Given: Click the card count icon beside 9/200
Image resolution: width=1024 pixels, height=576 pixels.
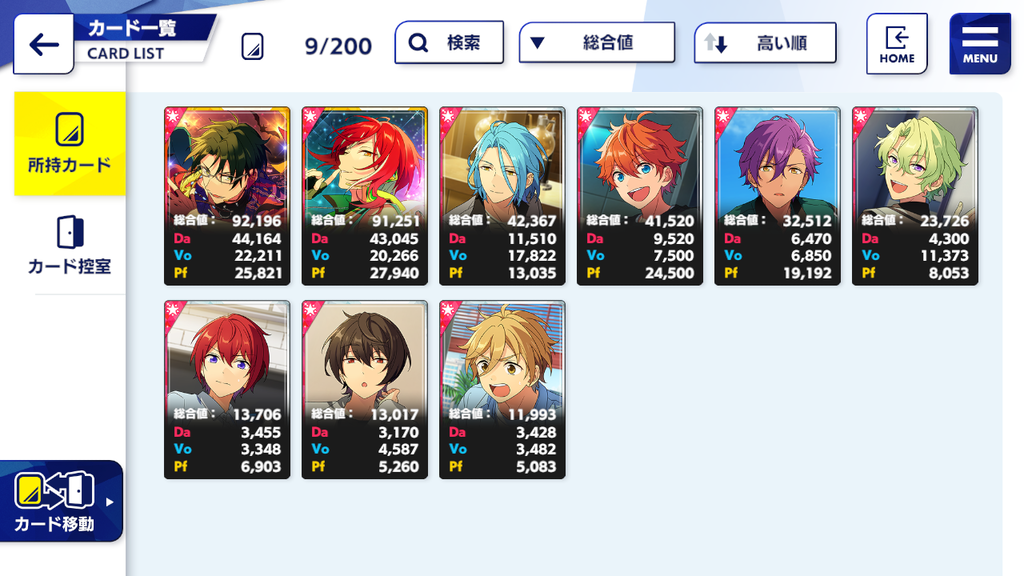Looking at the screenshot, I should (x=252, y=46).
